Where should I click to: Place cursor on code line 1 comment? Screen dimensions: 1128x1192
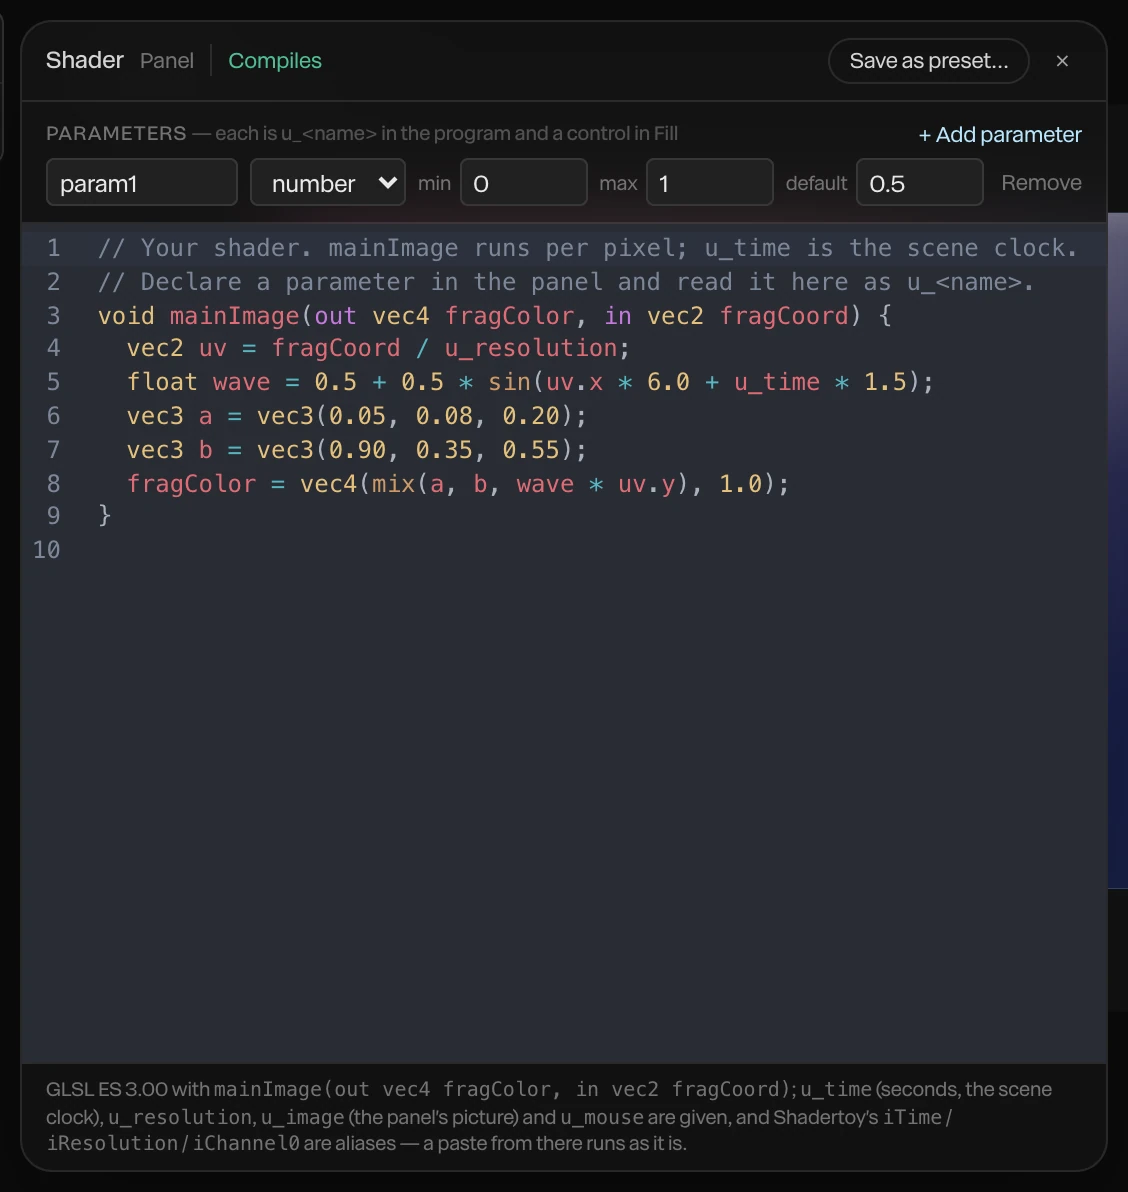[x=588, y=248]
